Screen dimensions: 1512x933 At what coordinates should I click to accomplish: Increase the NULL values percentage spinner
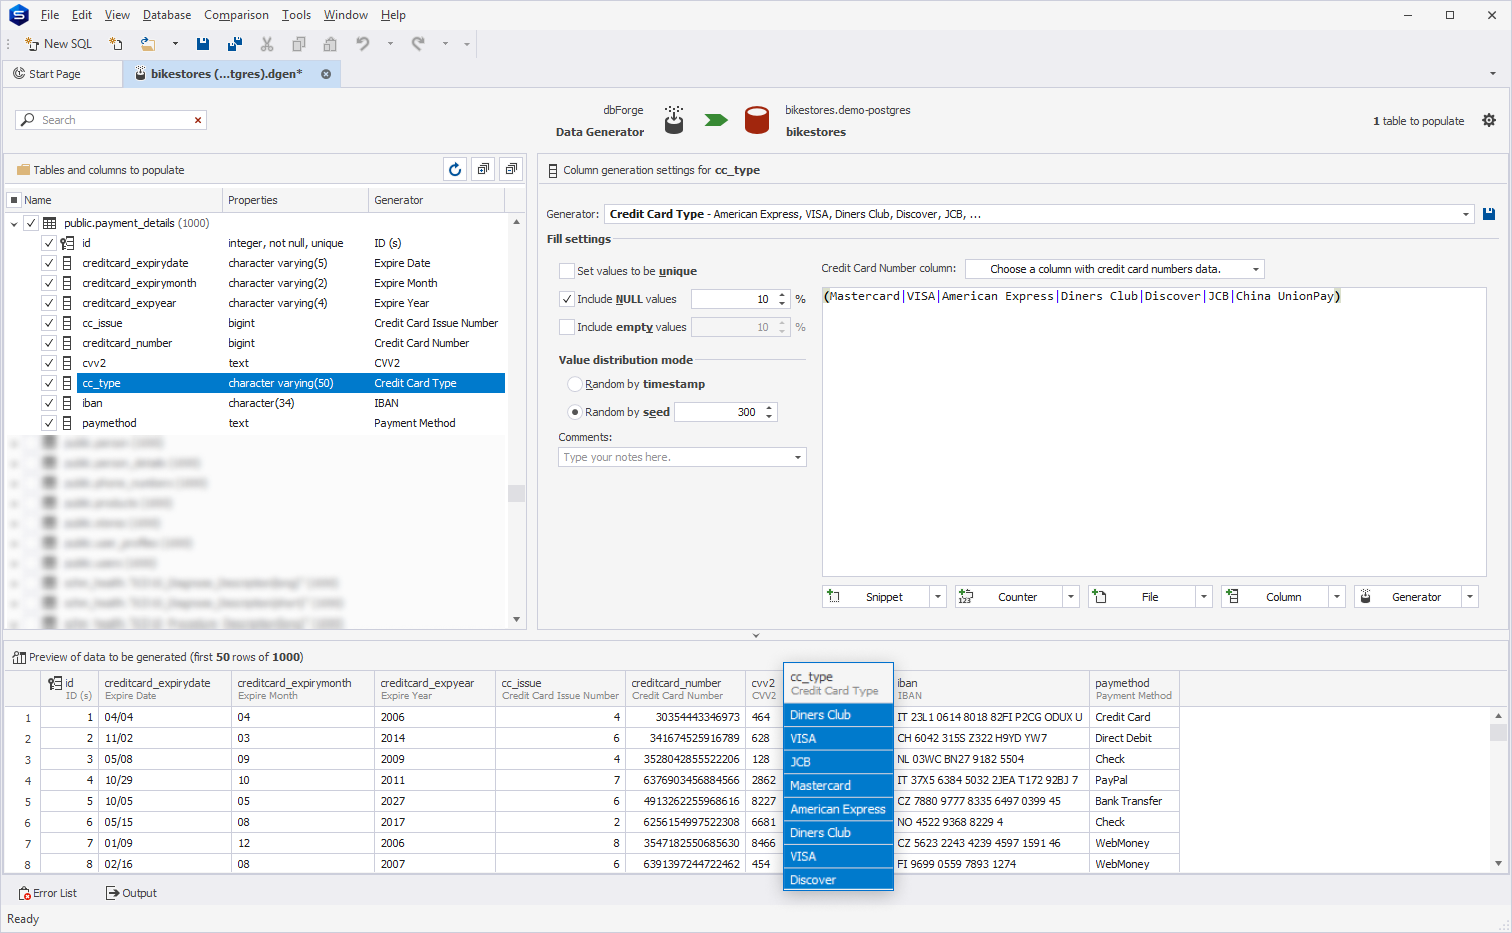tap(782, 295)
